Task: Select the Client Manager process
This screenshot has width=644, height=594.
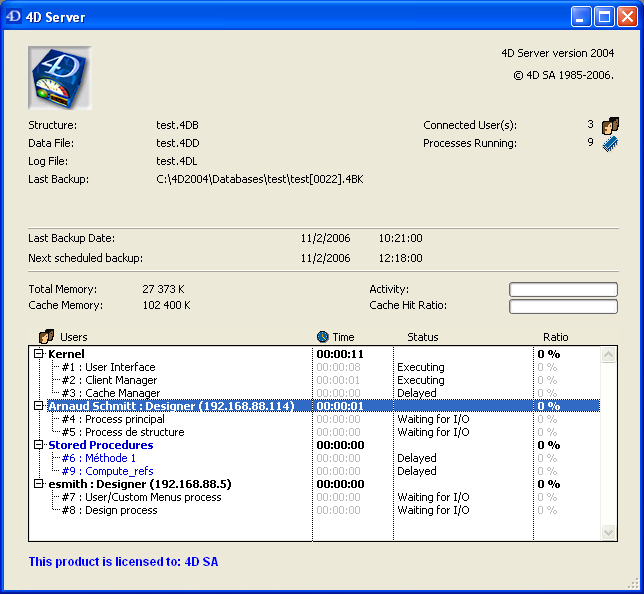Action: 120,380
